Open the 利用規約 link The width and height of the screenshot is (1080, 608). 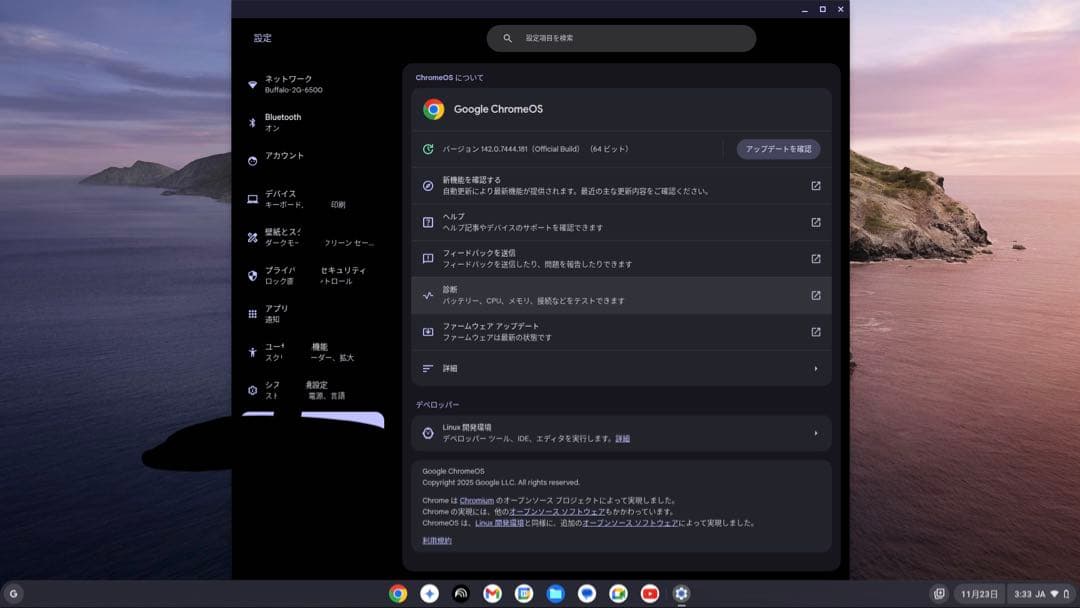[435, 538]
